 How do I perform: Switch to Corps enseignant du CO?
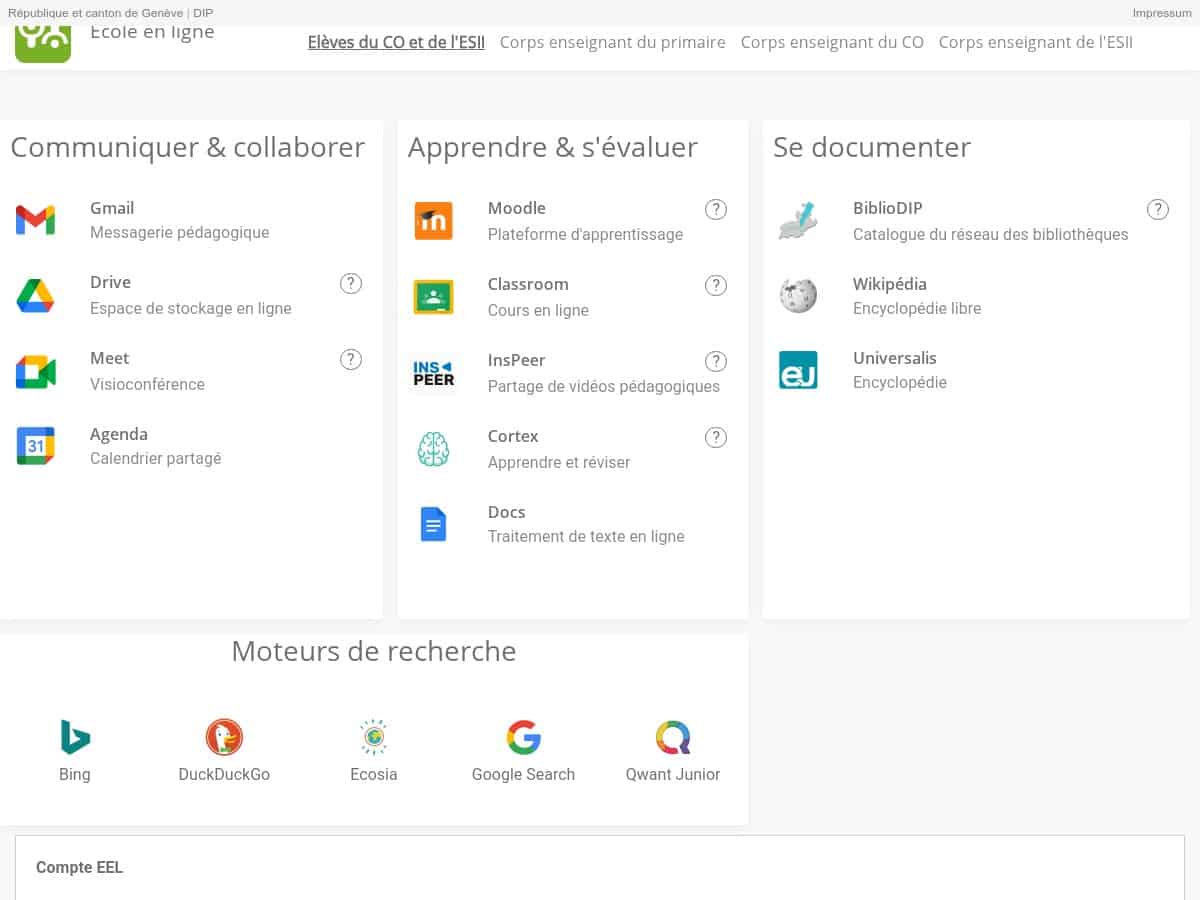(x=832, y=42)
